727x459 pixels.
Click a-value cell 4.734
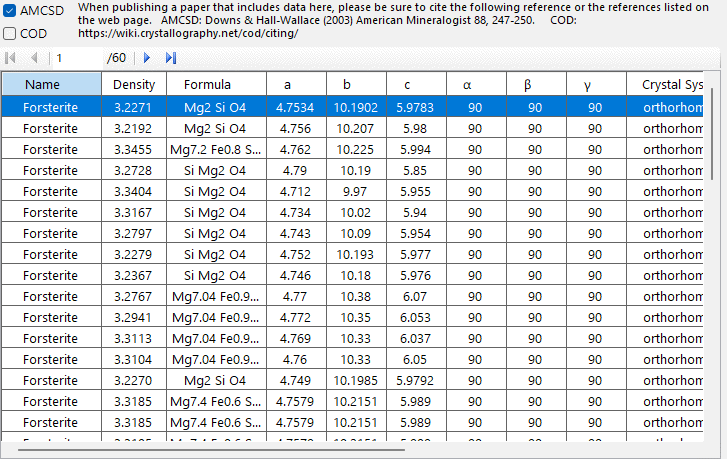point(295,212)
